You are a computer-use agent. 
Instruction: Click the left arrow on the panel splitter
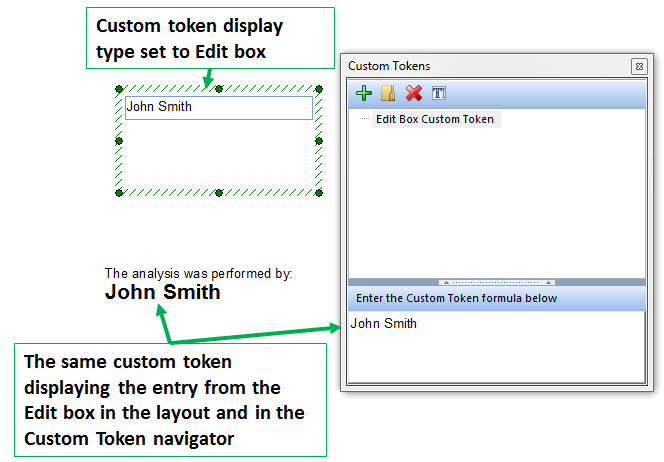[x=445, y=282]
